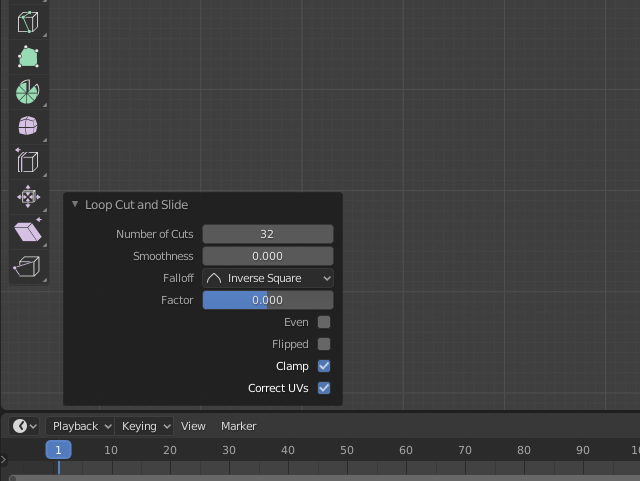Open the View menu in timeline
The image size is (640, 481).
(193, 426)
